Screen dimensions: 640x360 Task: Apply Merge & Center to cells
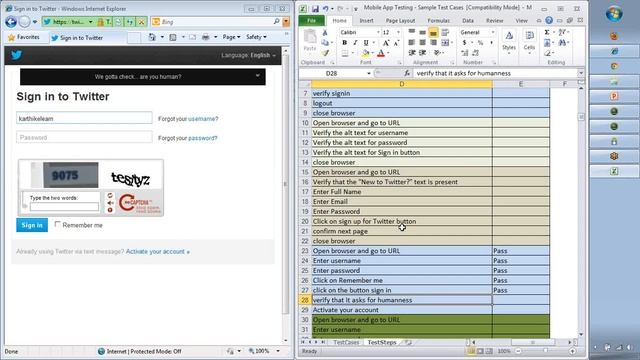[445, 42]
